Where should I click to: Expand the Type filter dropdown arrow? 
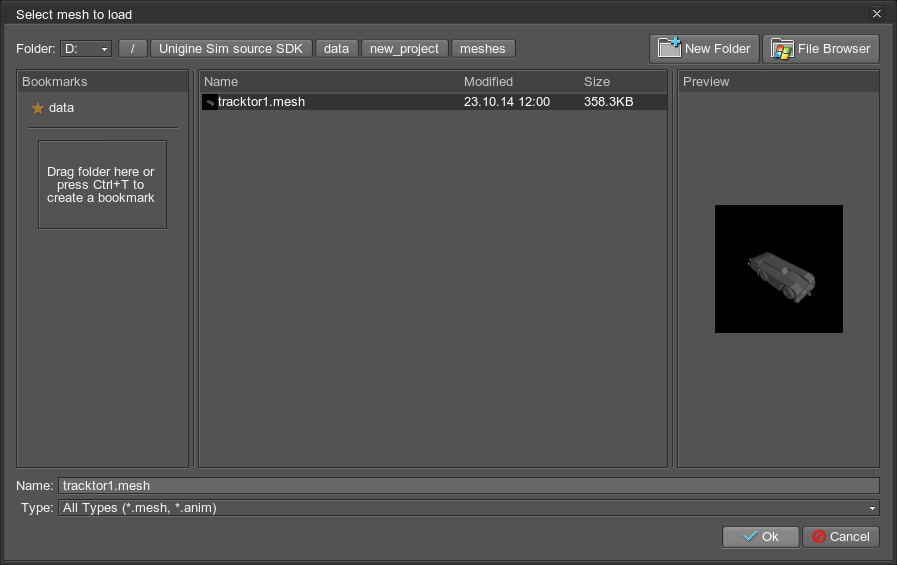872,508
